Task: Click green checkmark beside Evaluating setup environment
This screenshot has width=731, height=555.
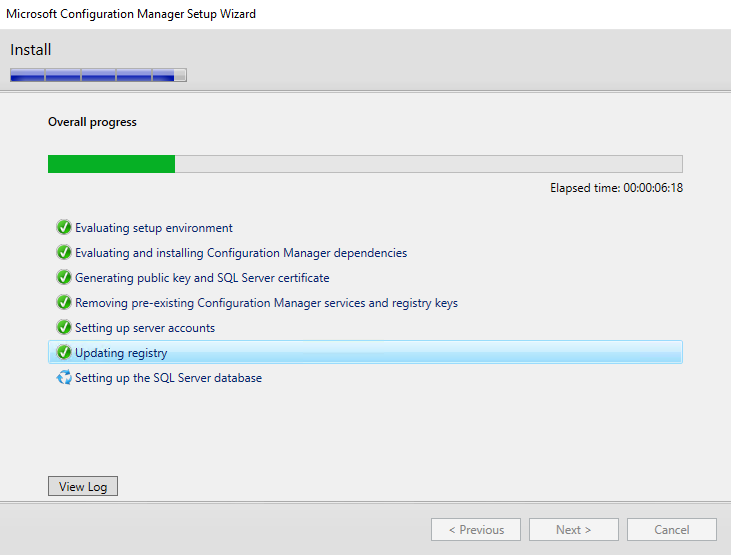Action: pos(64,228)
